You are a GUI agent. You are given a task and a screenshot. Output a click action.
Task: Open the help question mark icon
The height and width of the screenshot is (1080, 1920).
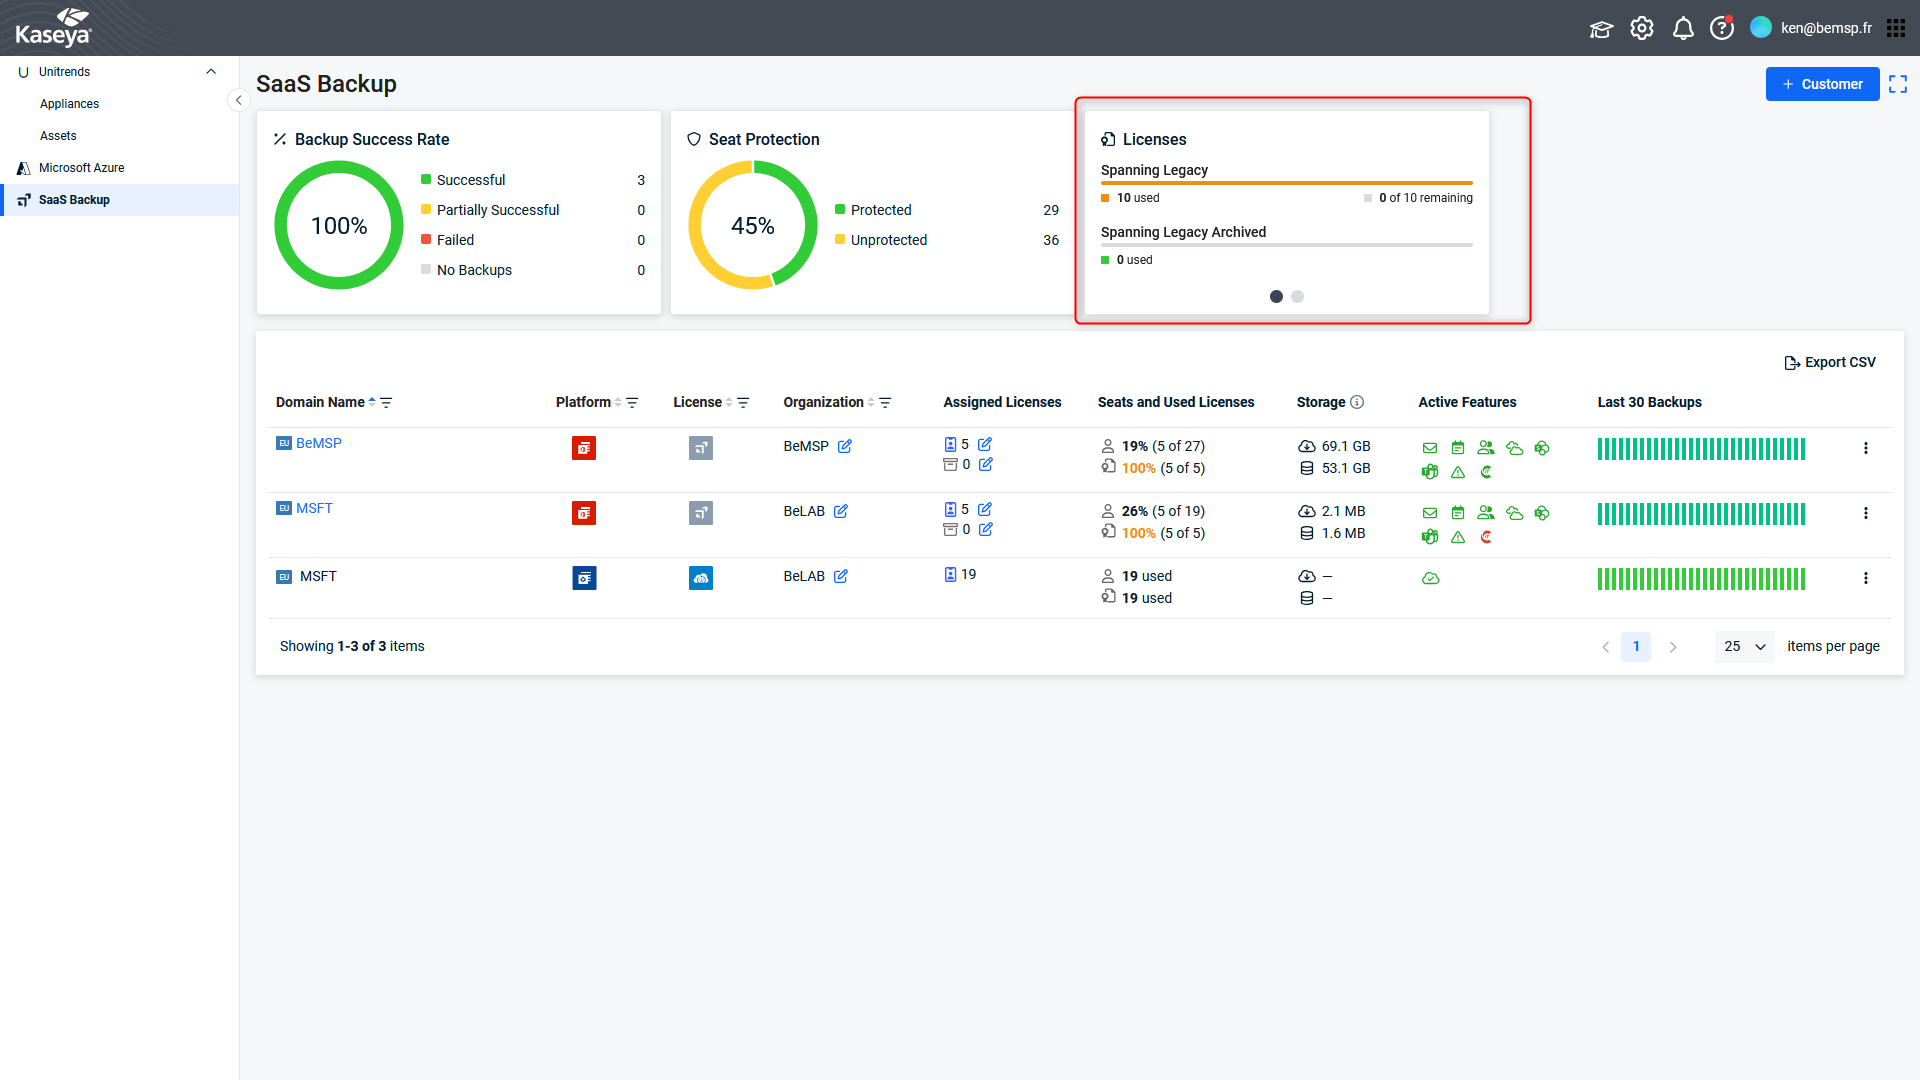tap(1721, 28)
